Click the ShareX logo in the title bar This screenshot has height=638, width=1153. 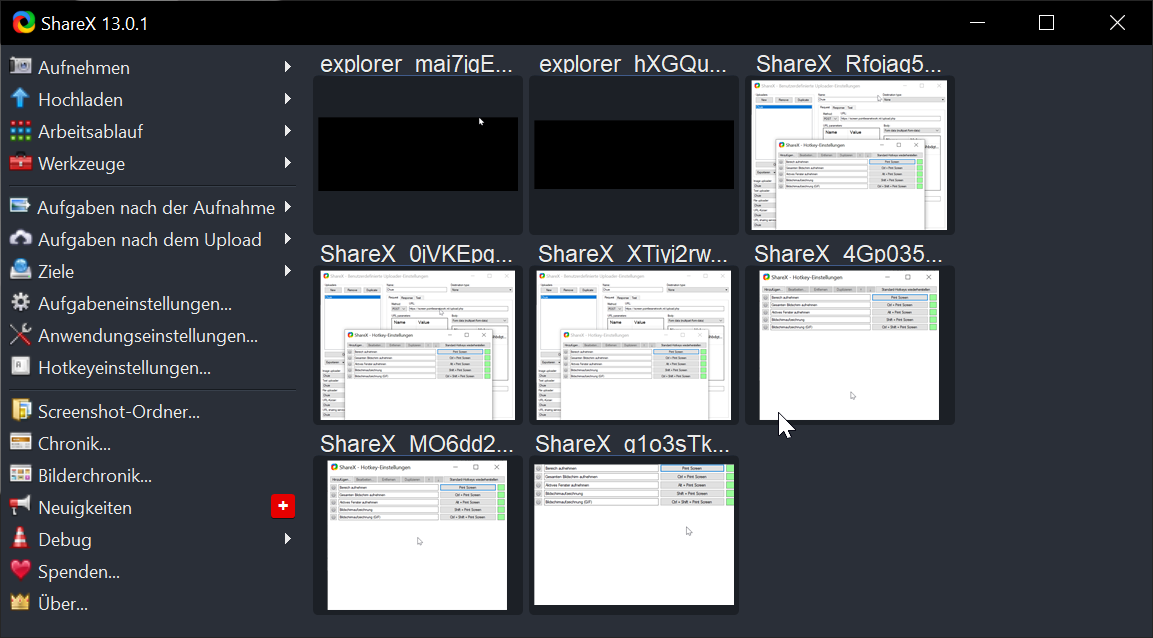pyautogui.click(x=24, y=23)
